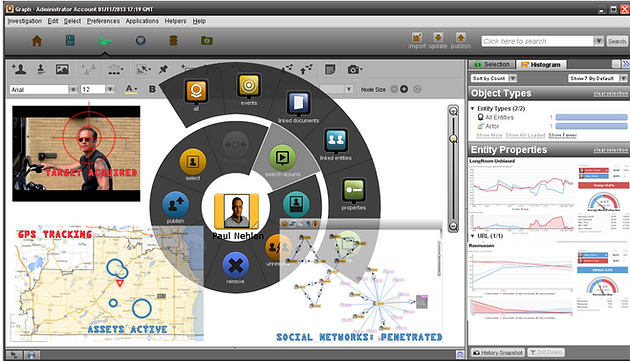Click the import icon

coord(417,37)
